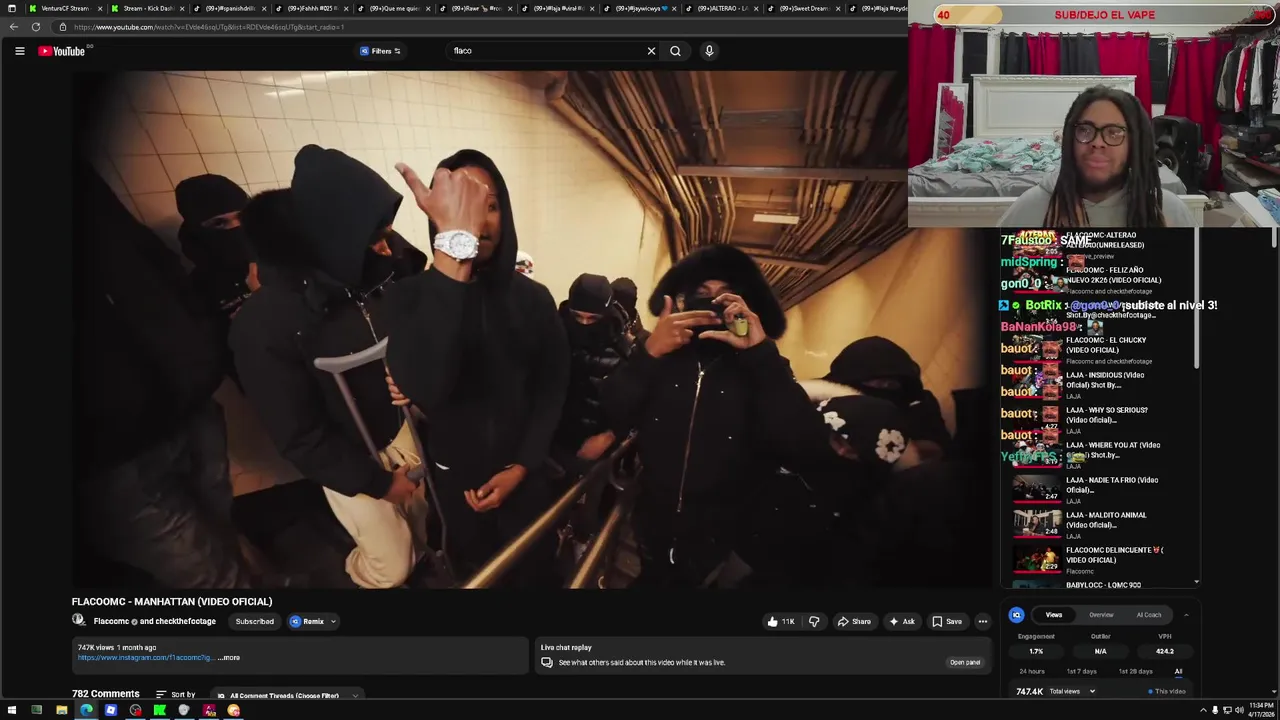Screen dimensions: 1280x720
Task: Reload the page with browser refresh icon
Action: pos(36,27)
